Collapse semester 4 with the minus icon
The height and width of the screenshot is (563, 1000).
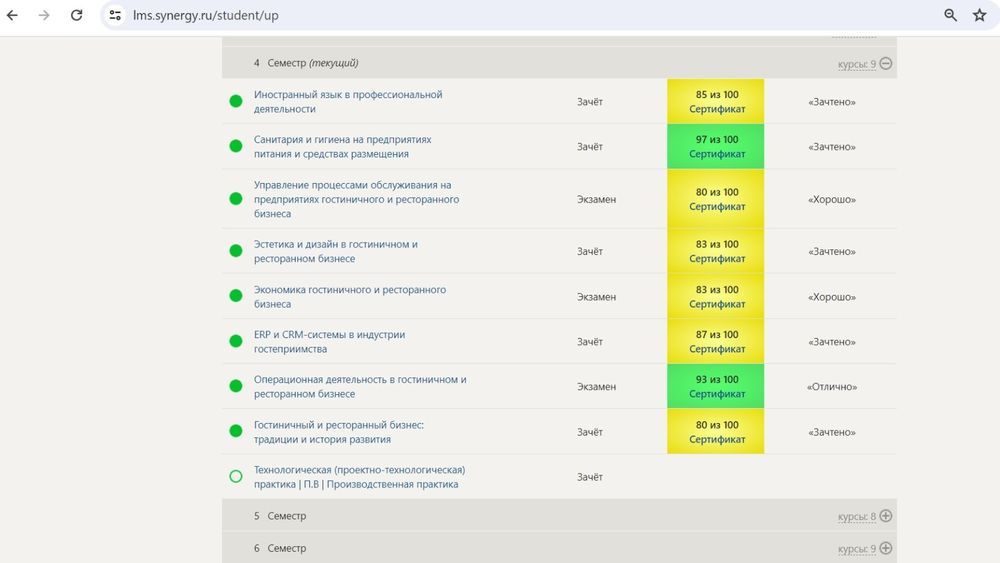(886, 64)
